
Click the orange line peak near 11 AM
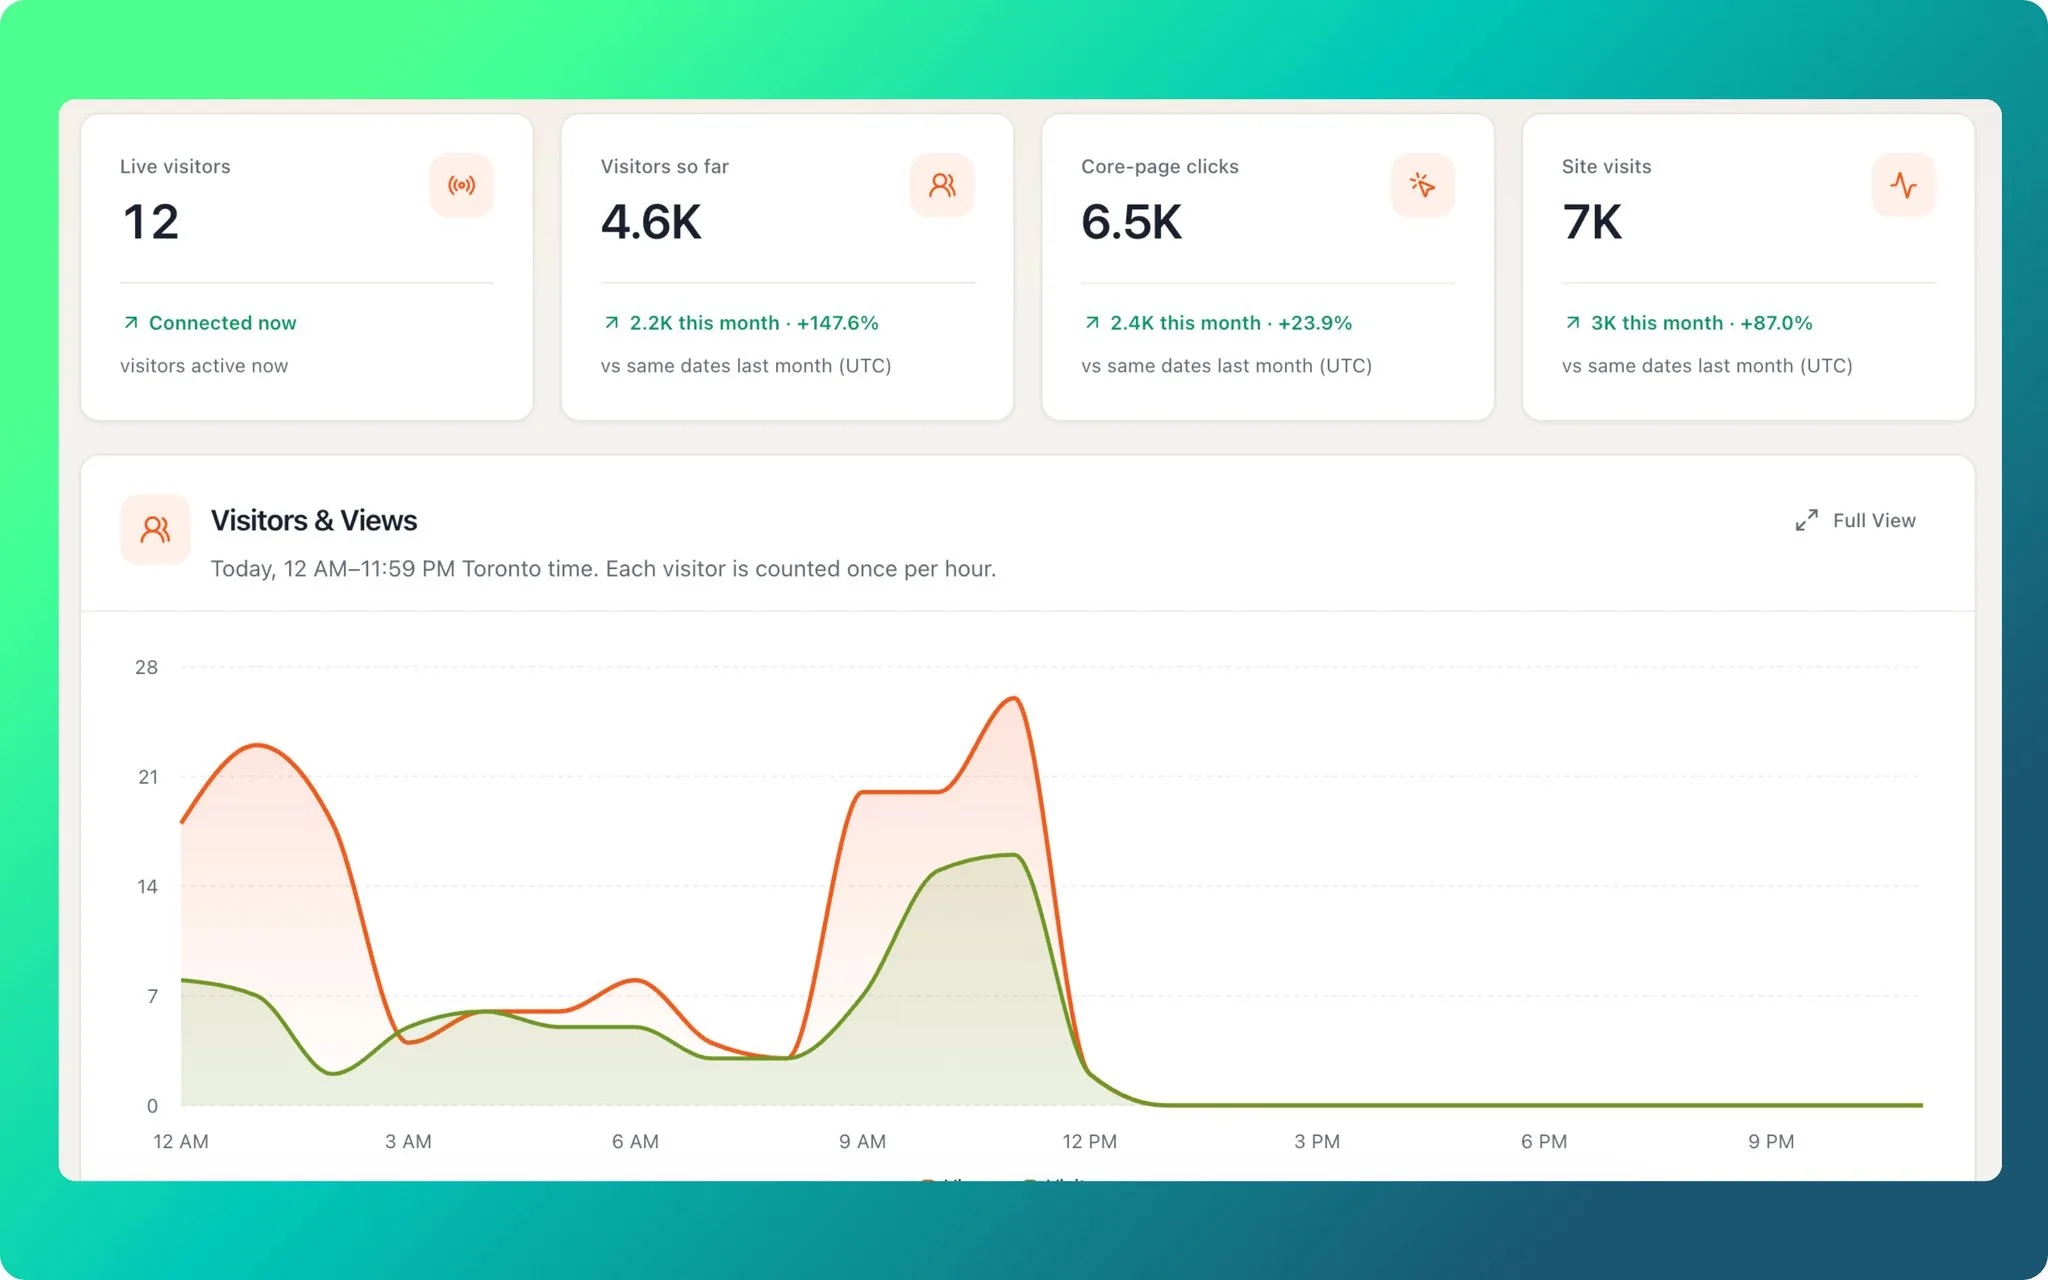coord(1014,698)
